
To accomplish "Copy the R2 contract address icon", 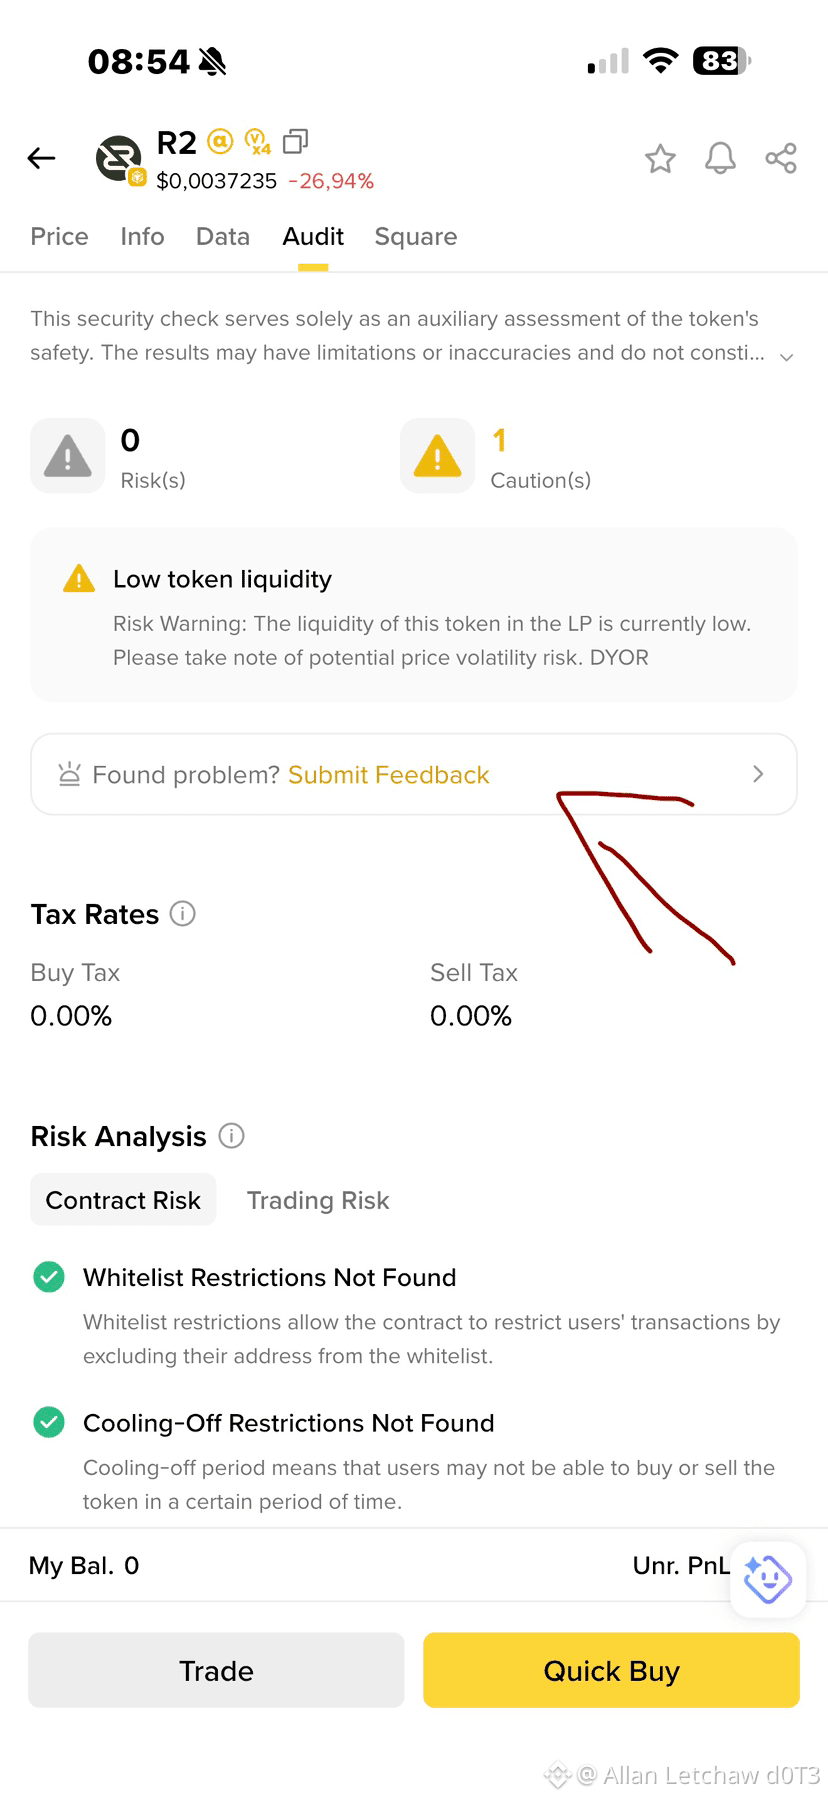I will [295, 142].
